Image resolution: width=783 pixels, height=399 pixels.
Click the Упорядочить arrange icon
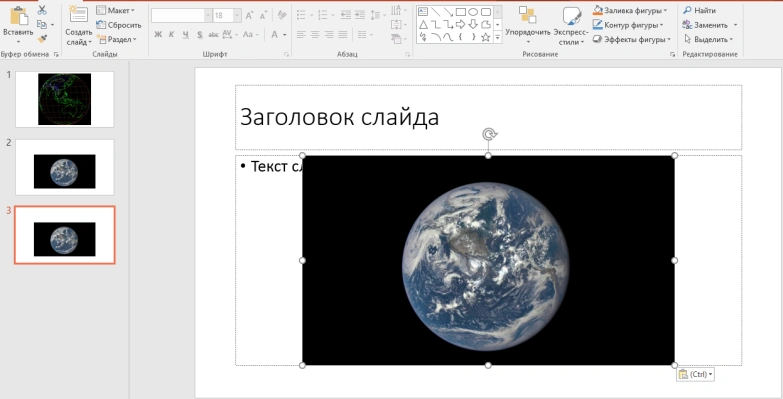click(527, 14)
